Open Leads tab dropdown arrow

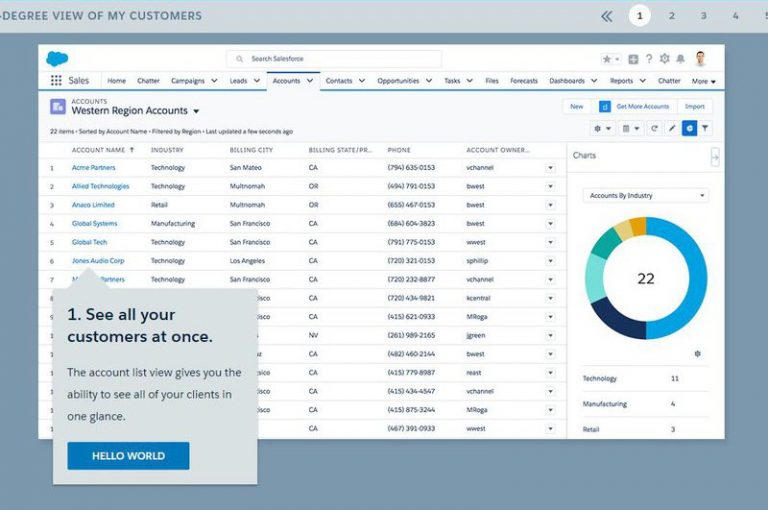coord(257,81)
